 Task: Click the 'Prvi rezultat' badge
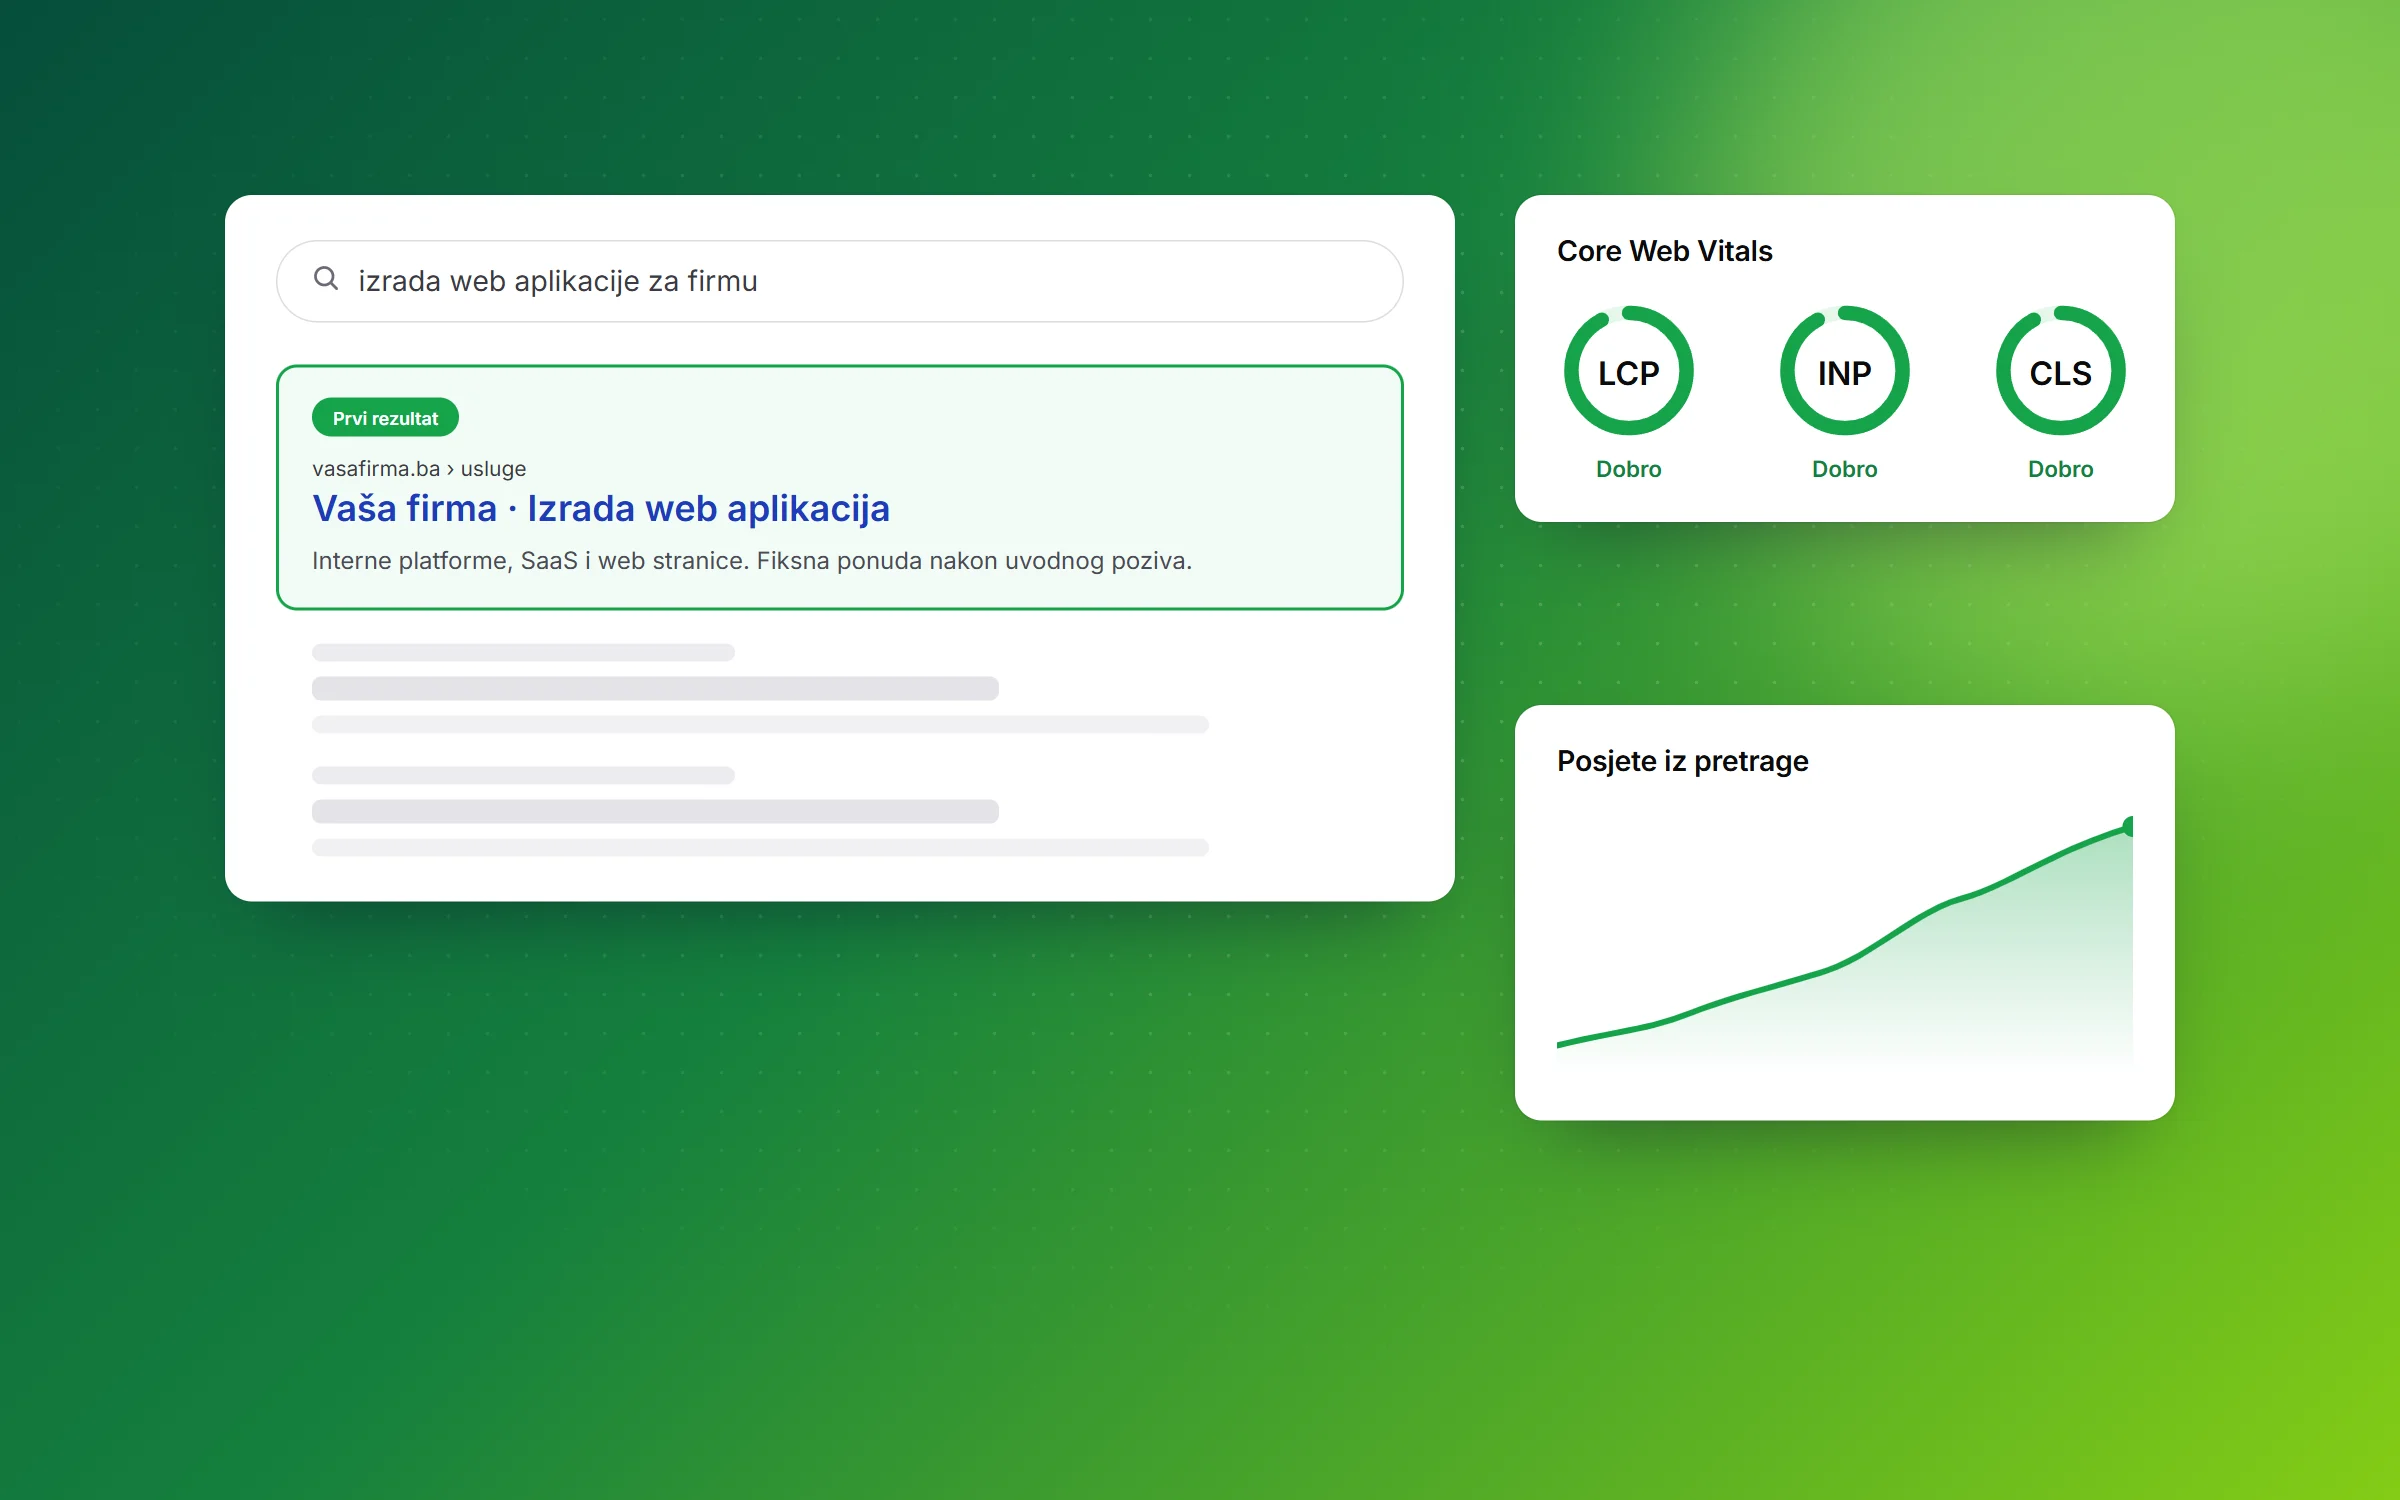(x=385, y=418)
